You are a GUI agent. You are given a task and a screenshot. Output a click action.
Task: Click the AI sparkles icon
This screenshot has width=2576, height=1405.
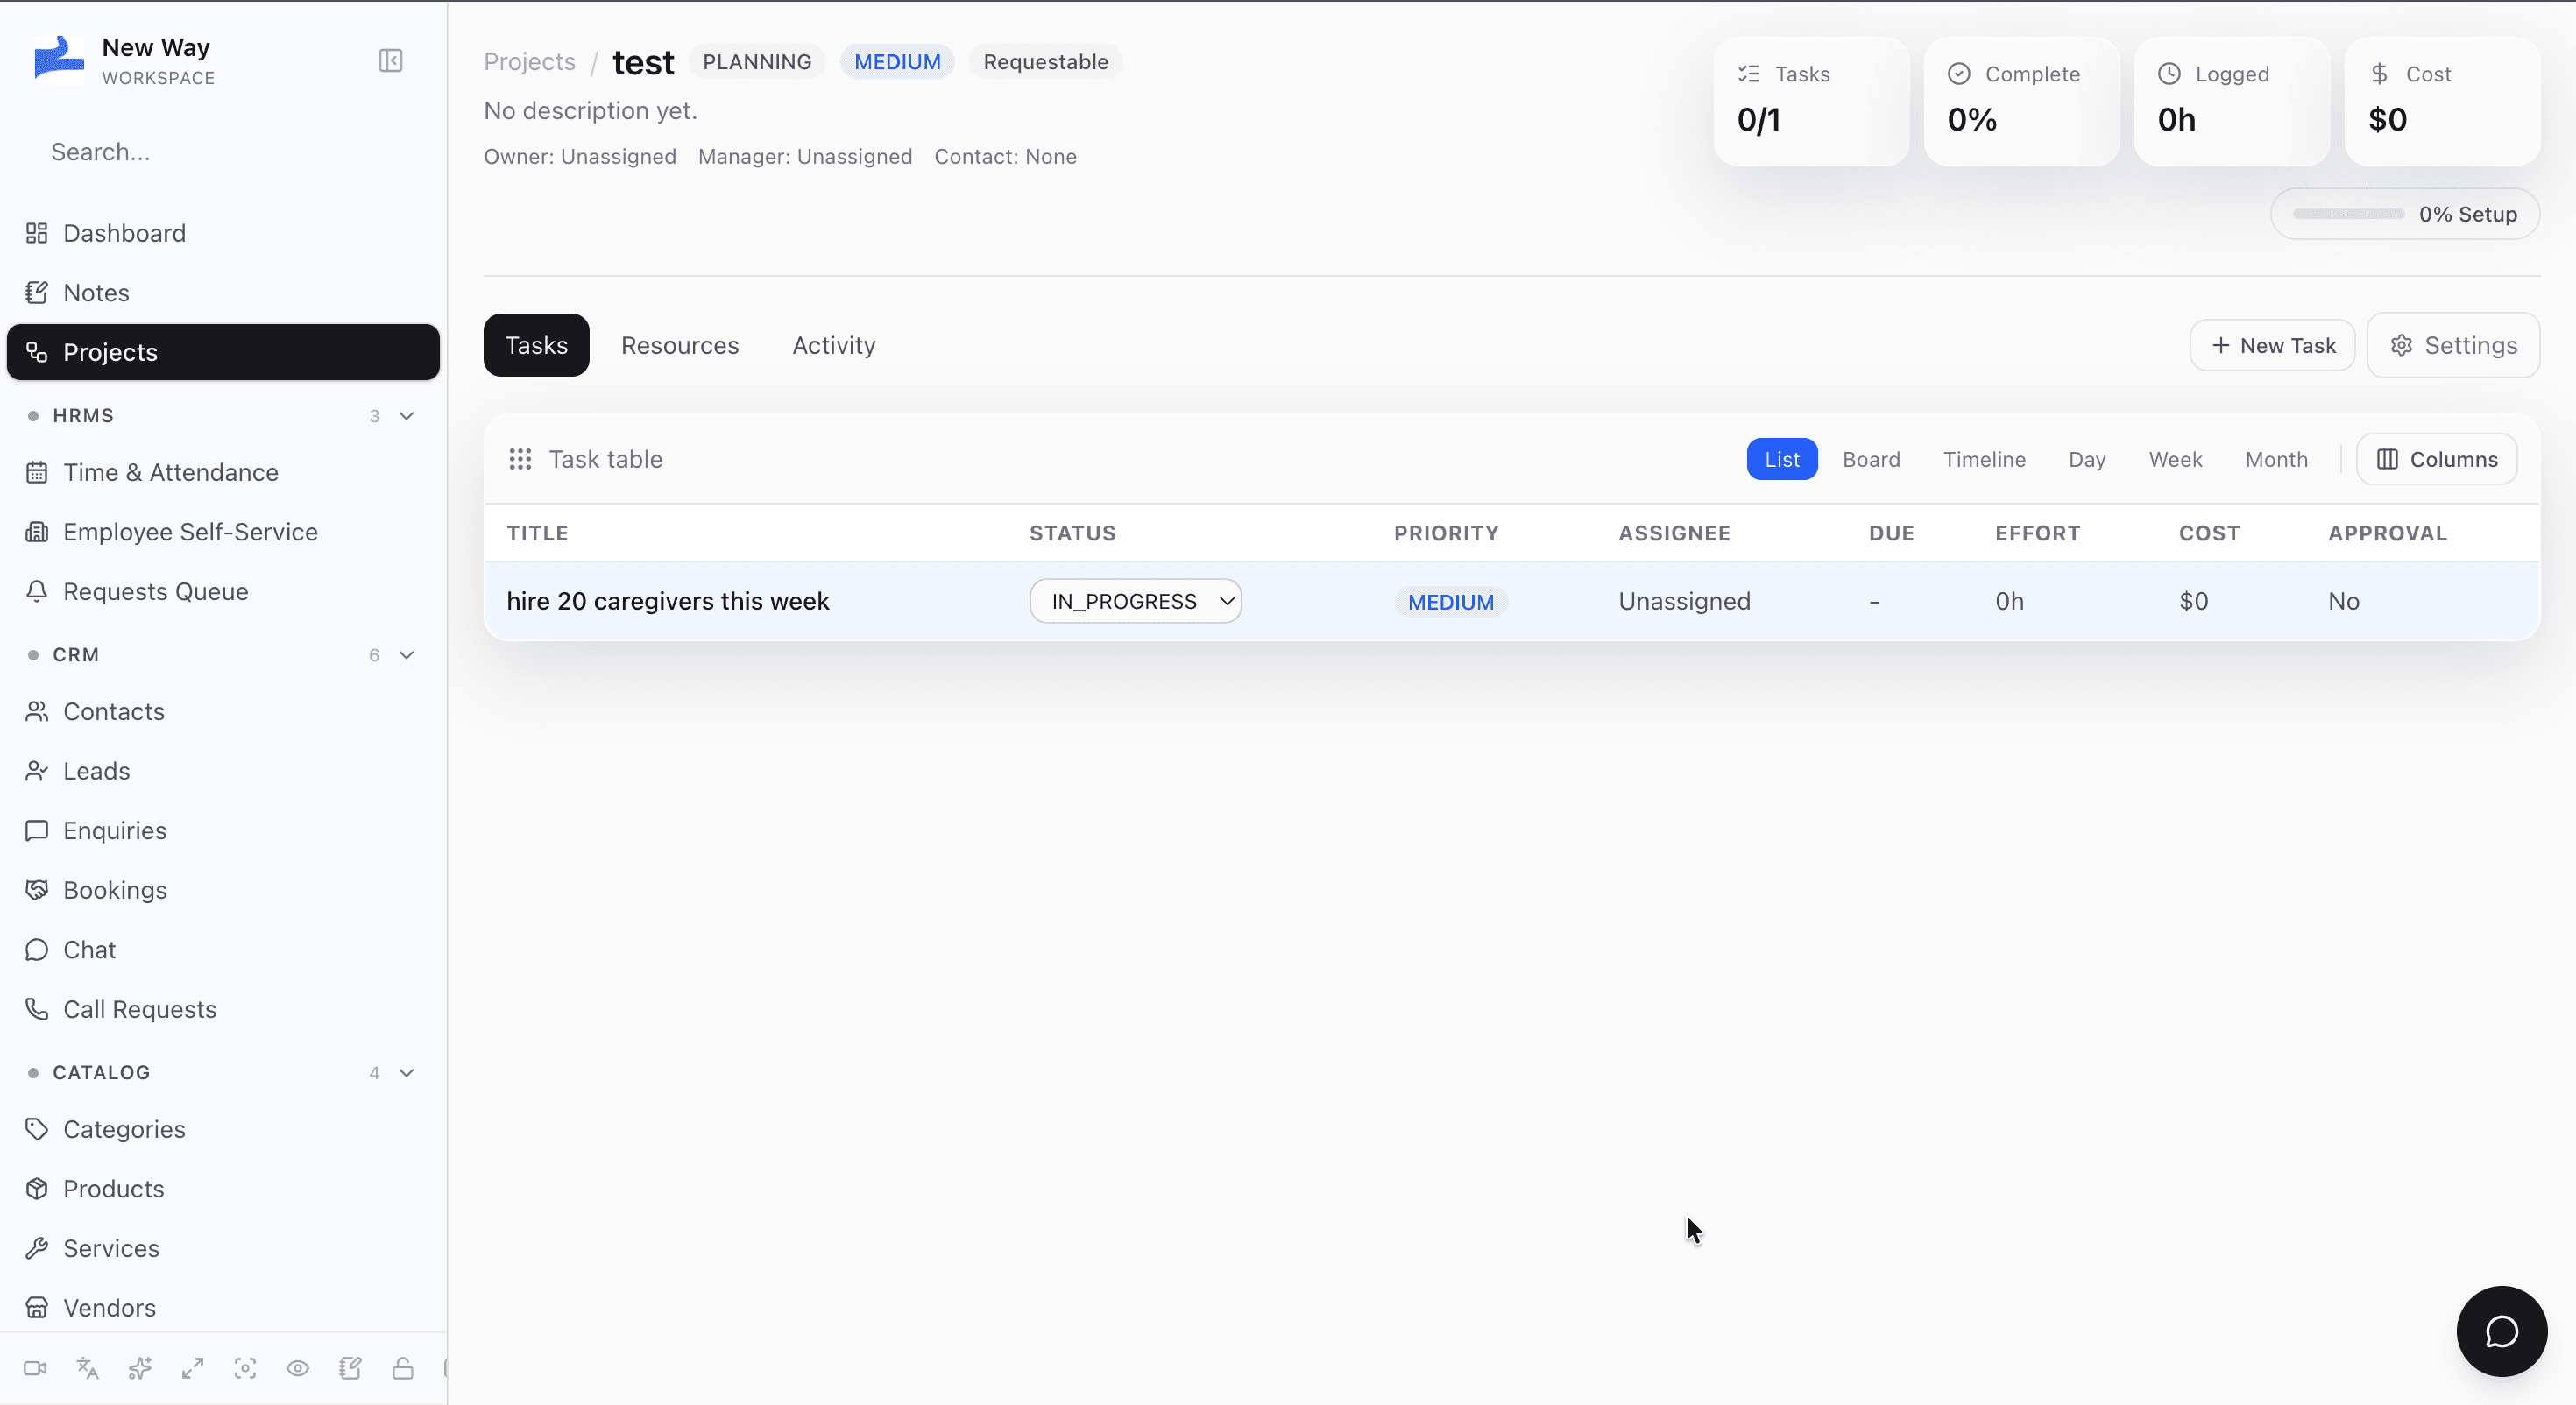click(140, 1368)
